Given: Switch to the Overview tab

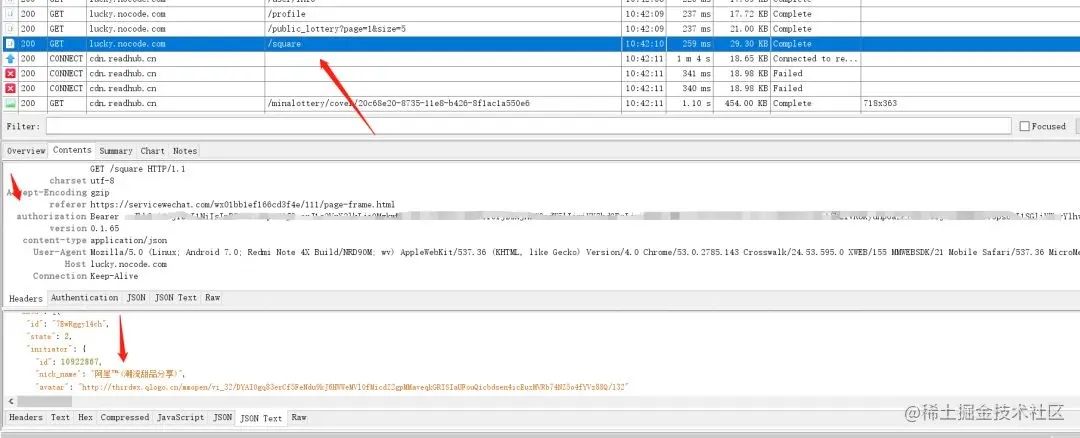Looking at the screenshot, I should (26, 151).
